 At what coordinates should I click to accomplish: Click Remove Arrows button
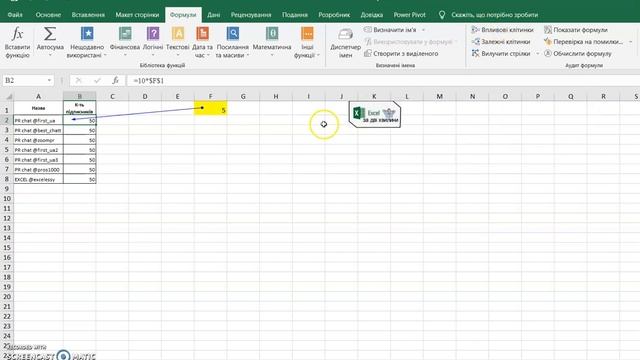tap(501, 53)
